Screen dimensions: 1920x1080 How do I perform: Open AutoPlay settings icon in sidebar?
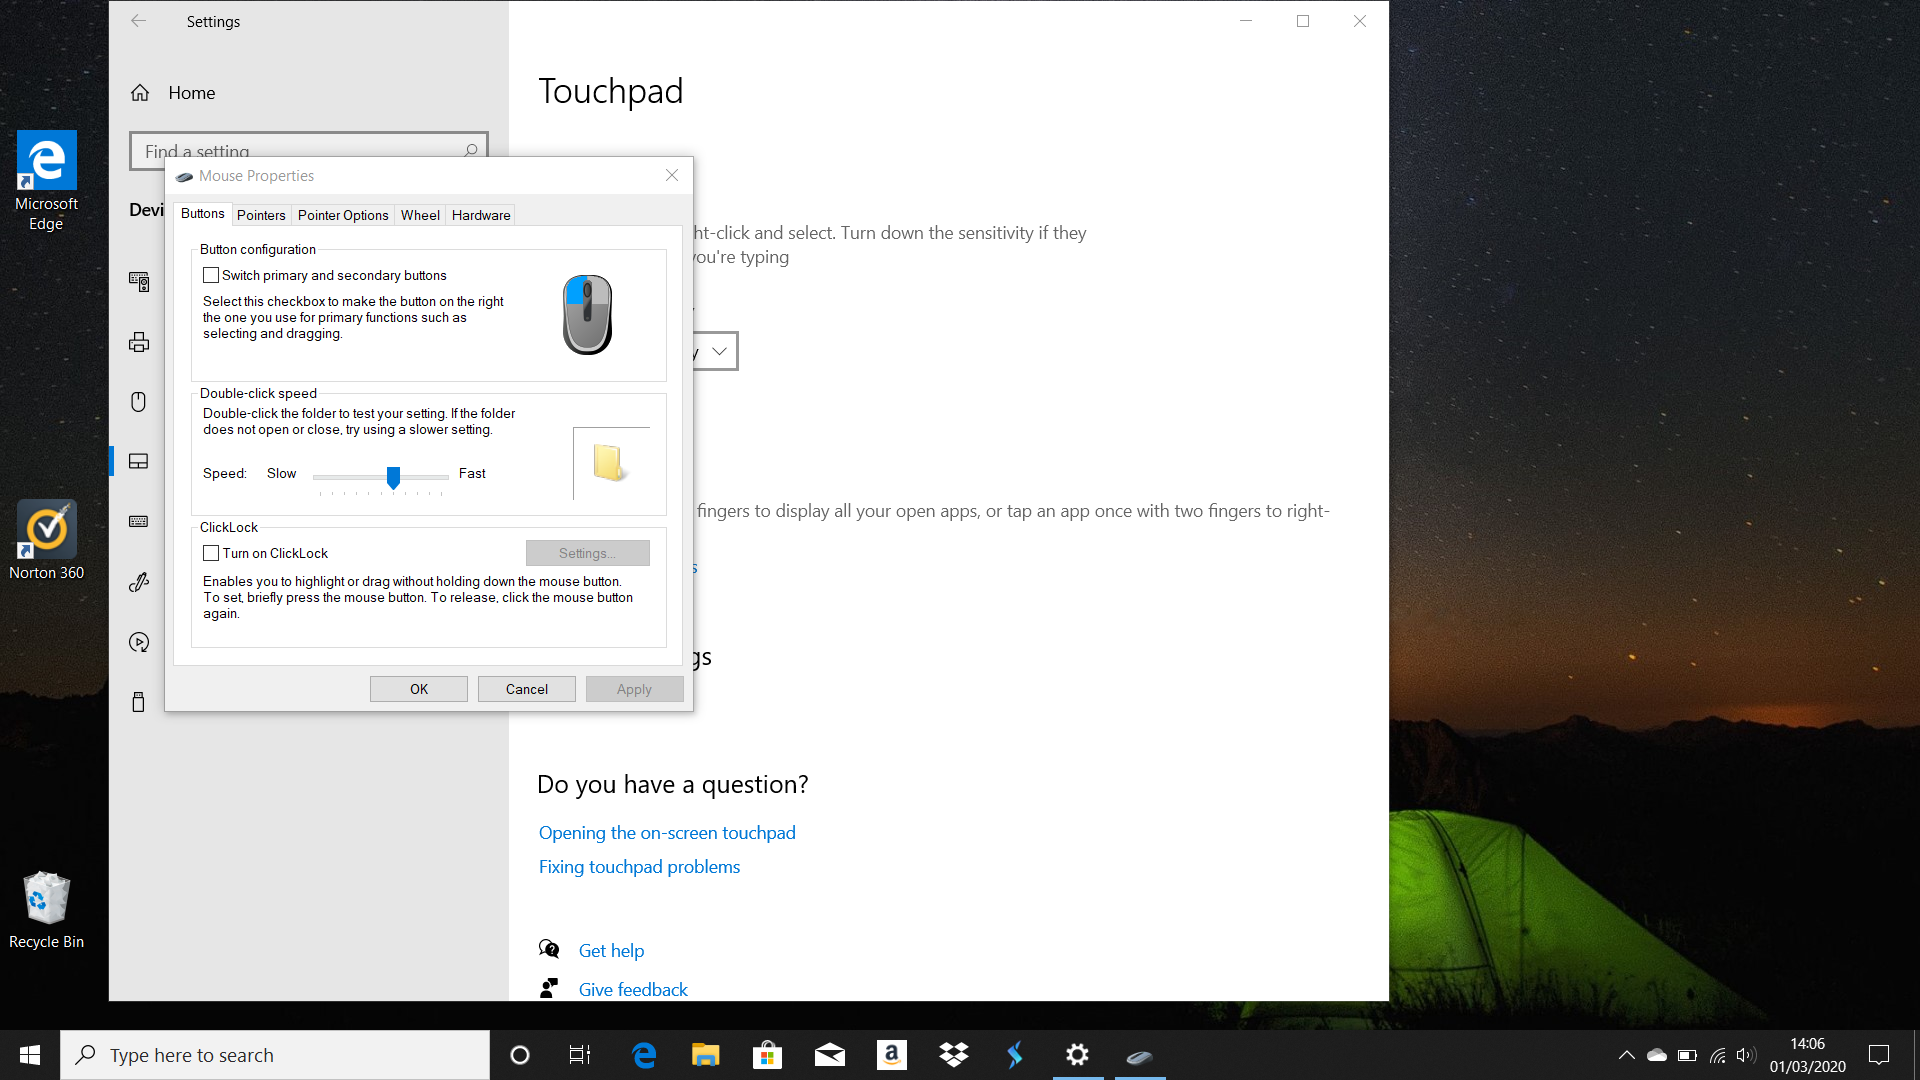click(138, 641)
